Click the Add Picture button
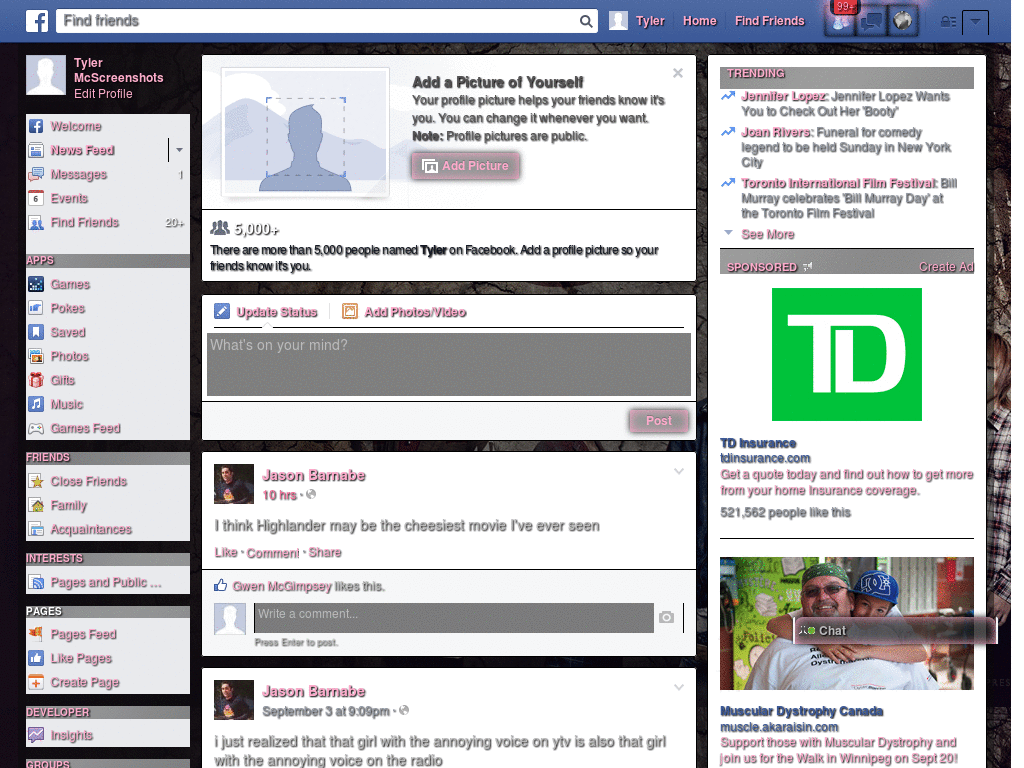 (466, 166)
